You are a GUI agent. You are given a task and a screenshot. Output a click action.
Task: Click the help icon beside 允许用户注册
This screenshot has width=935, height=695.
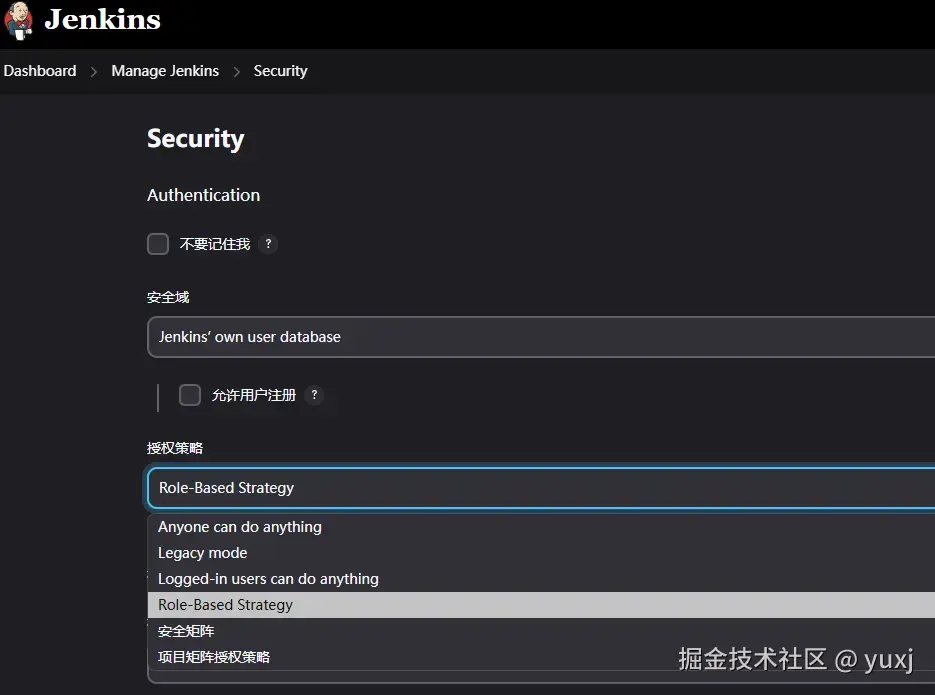314,395
